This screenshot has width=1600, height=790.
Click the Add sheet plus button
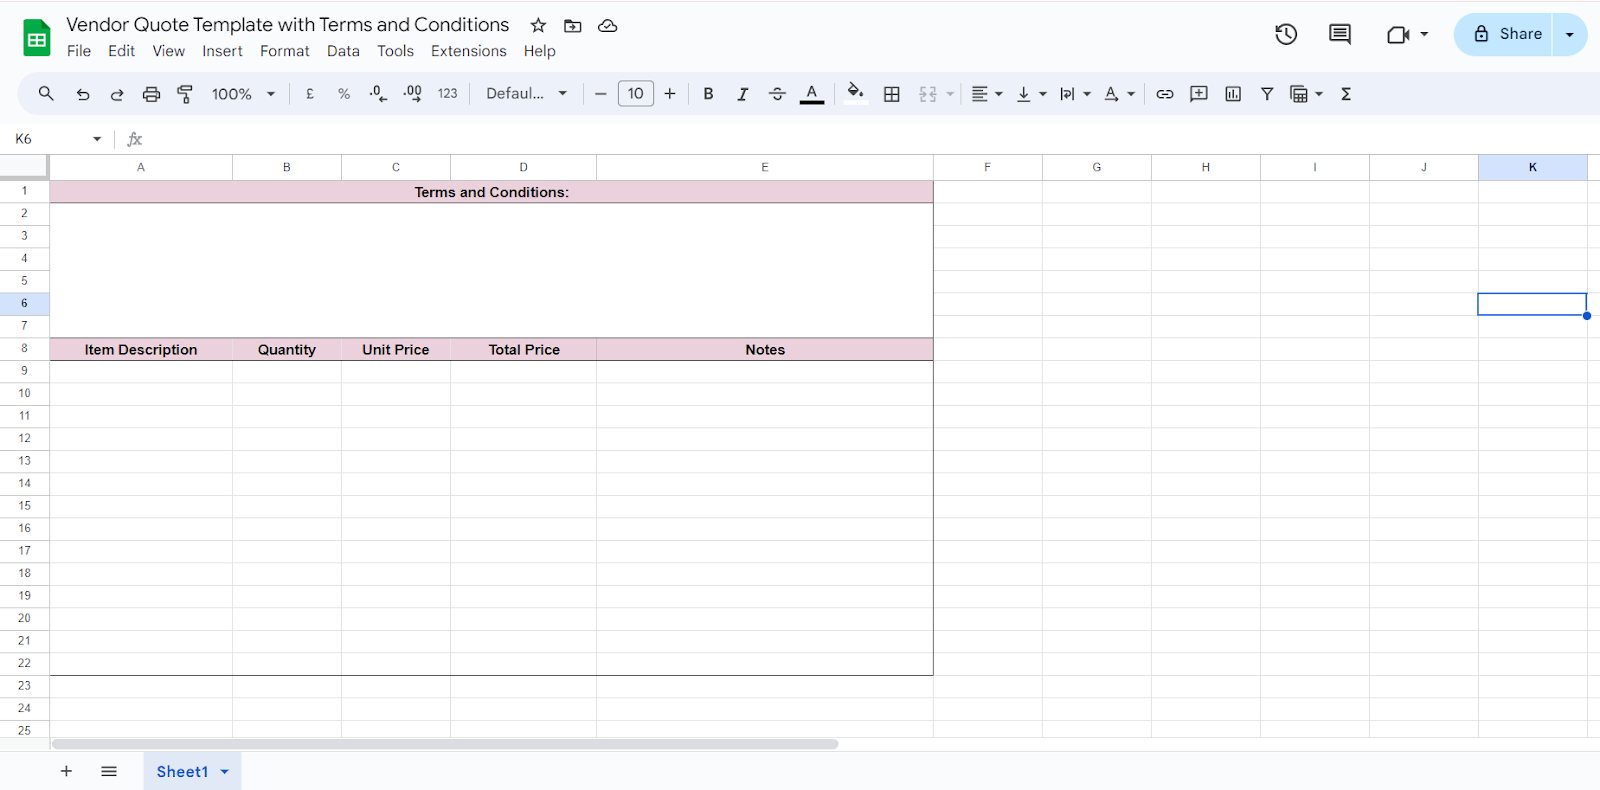point(66,772)
